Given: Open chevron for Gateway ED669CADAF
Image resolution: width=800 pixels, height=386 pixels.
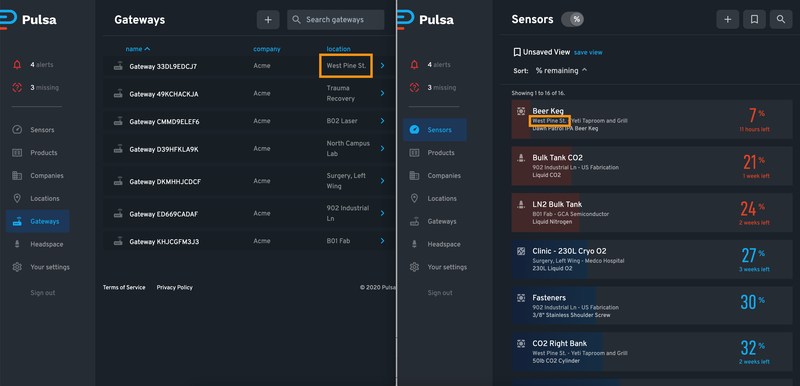Looking at the screenshot, I should [x=383, y=214].
